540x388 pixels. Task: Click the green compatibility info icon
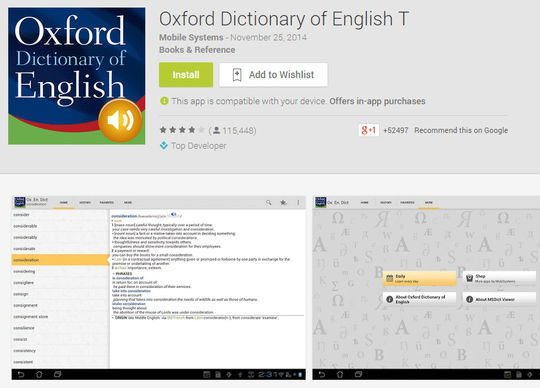coord(164,101)
